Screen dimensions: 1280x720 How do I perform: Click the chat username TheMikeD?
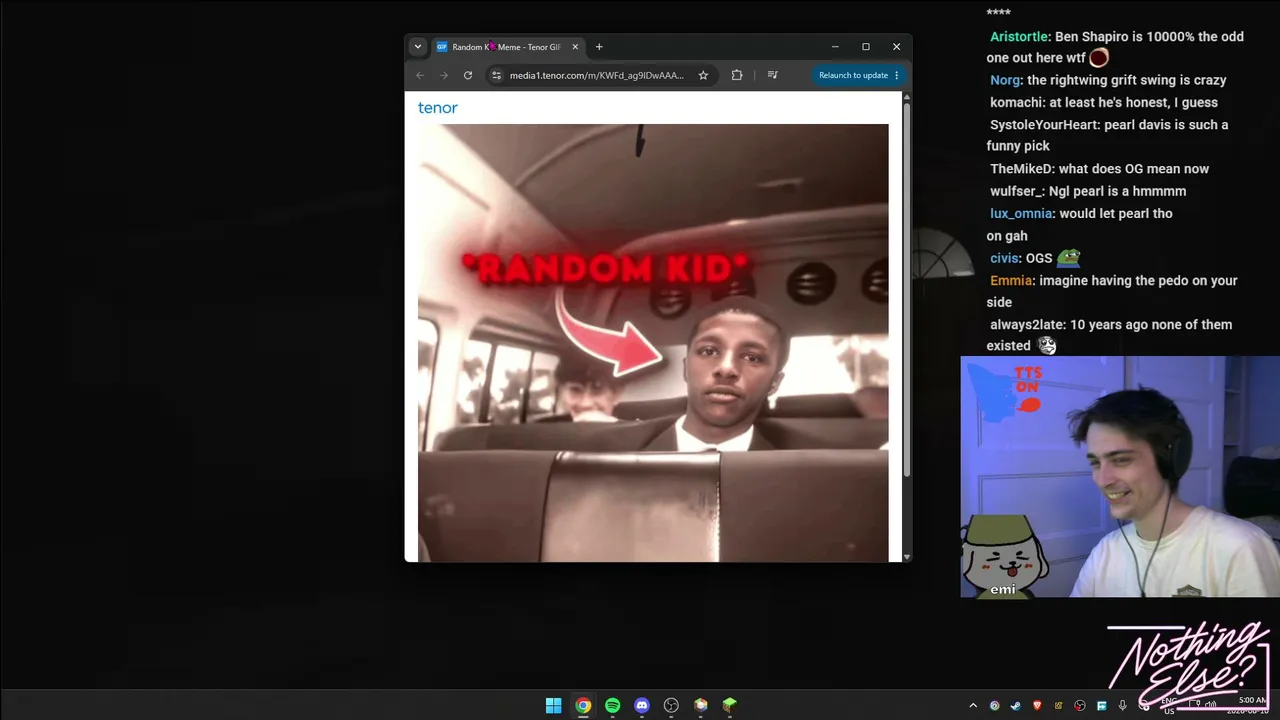(1020, 169)
